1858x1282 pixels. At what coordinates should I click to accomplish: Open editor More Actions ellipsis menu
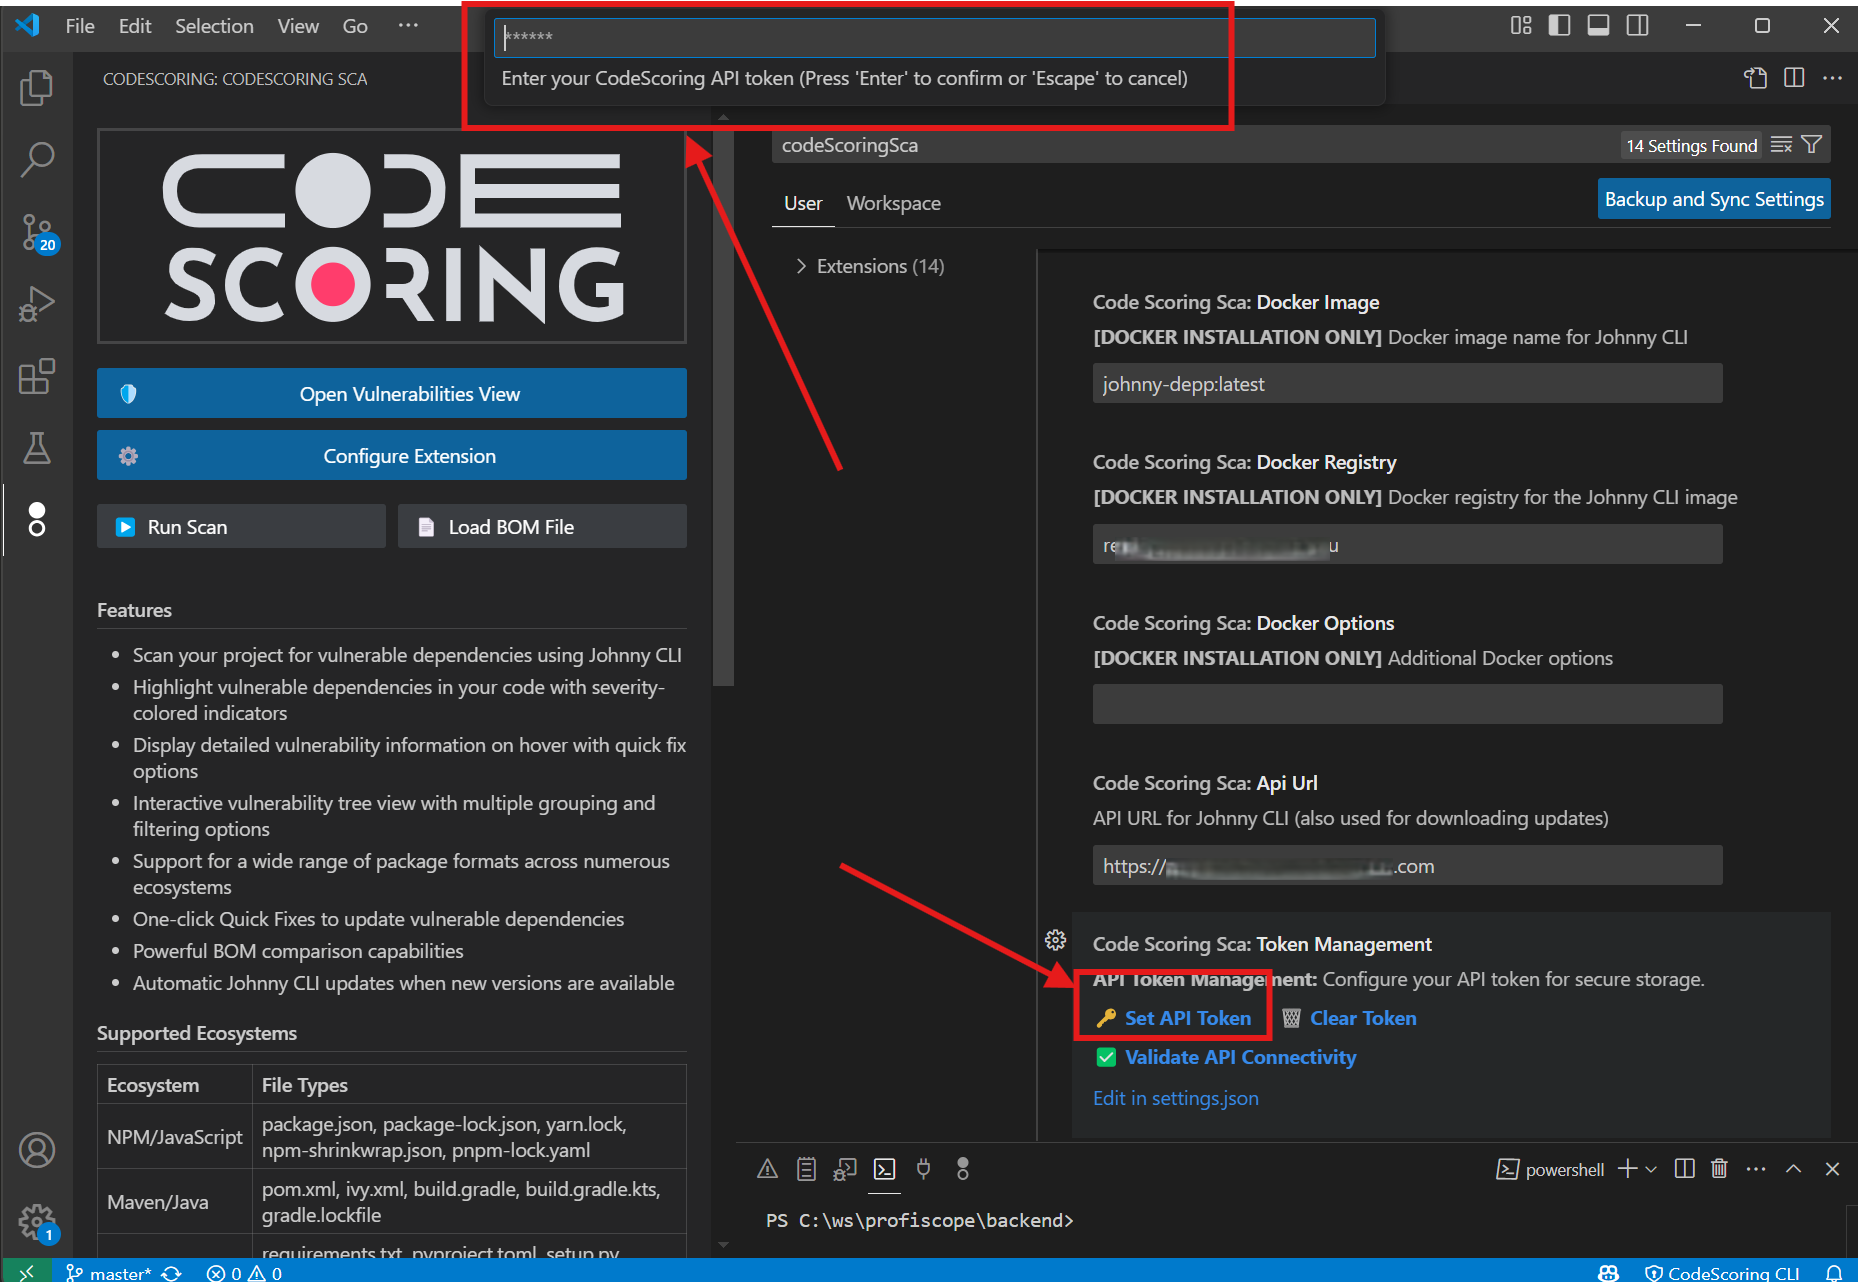[1832, 78]
